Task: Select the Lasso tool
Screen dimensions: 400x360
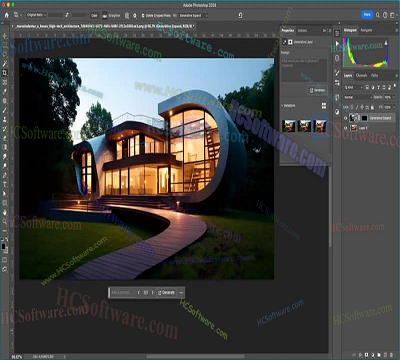Action: [x=5, y=54]
